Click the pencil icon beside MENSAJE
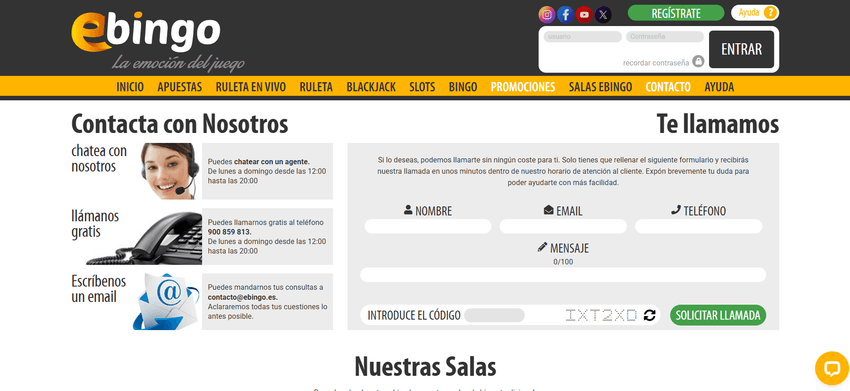Image resolution: width=850 pixels, height=391 pixels. 542,247
